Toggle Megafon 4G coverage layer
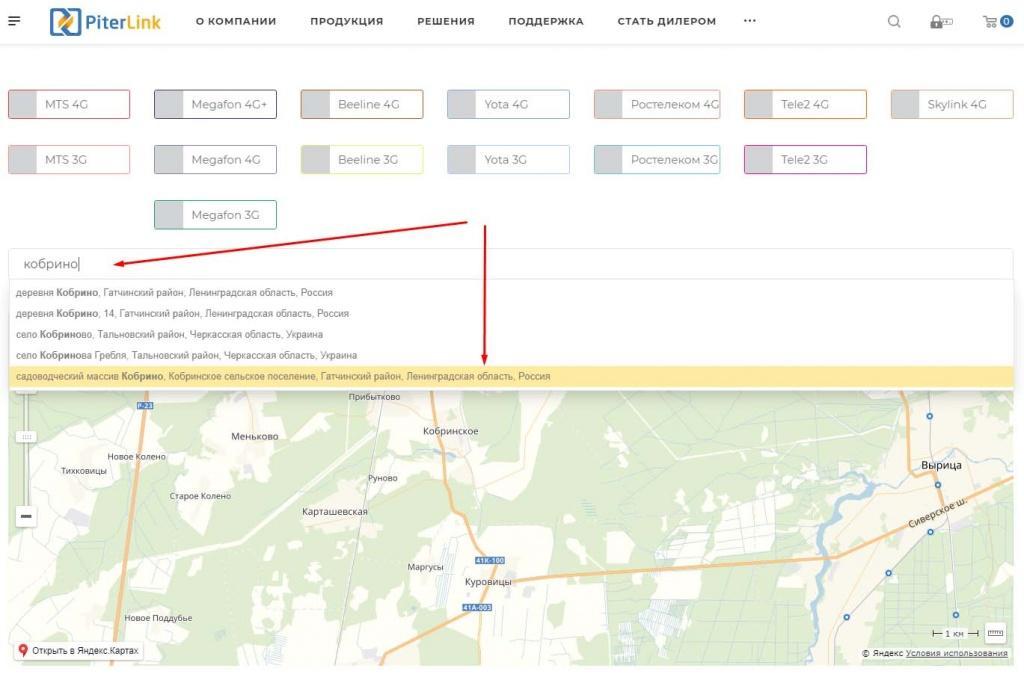The width and height of the screenshot is (1024, 674). [x=216, y=159]
